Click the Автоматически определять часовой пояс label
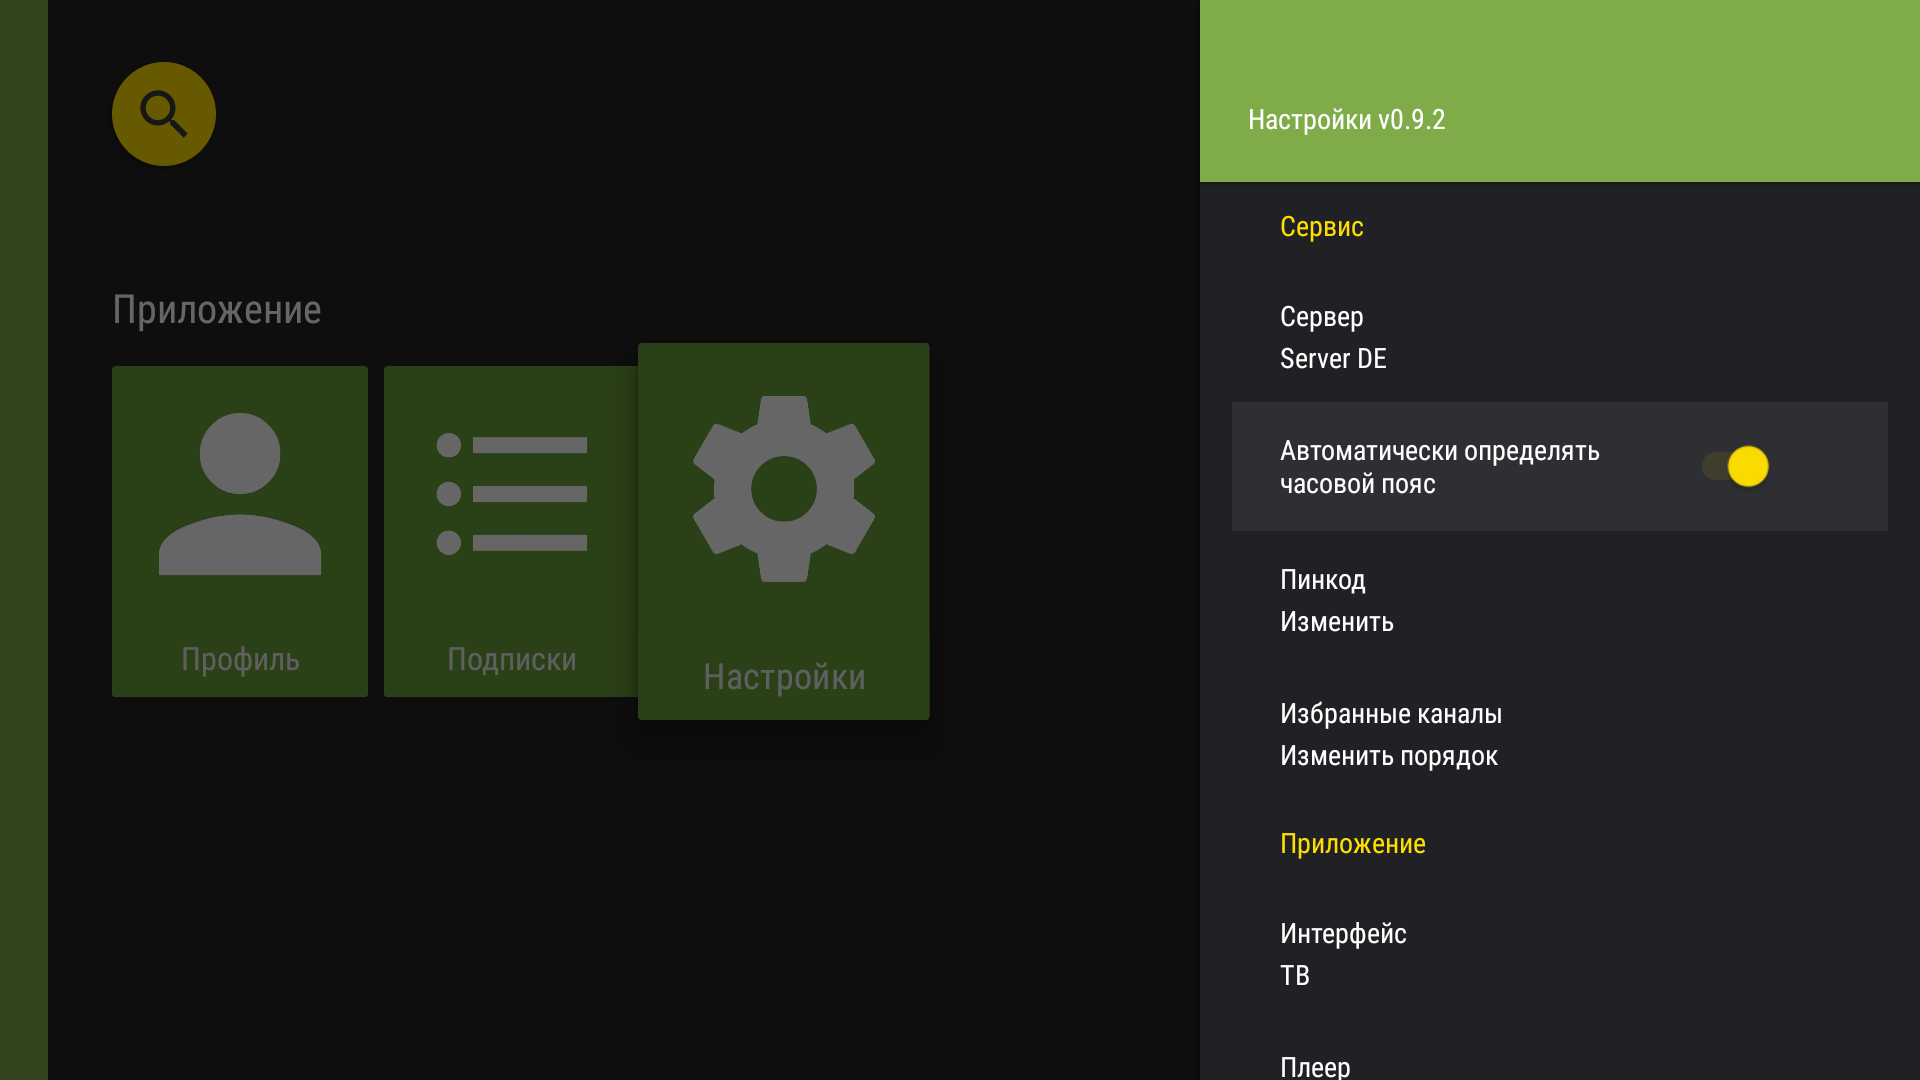 coord(1440,467)
